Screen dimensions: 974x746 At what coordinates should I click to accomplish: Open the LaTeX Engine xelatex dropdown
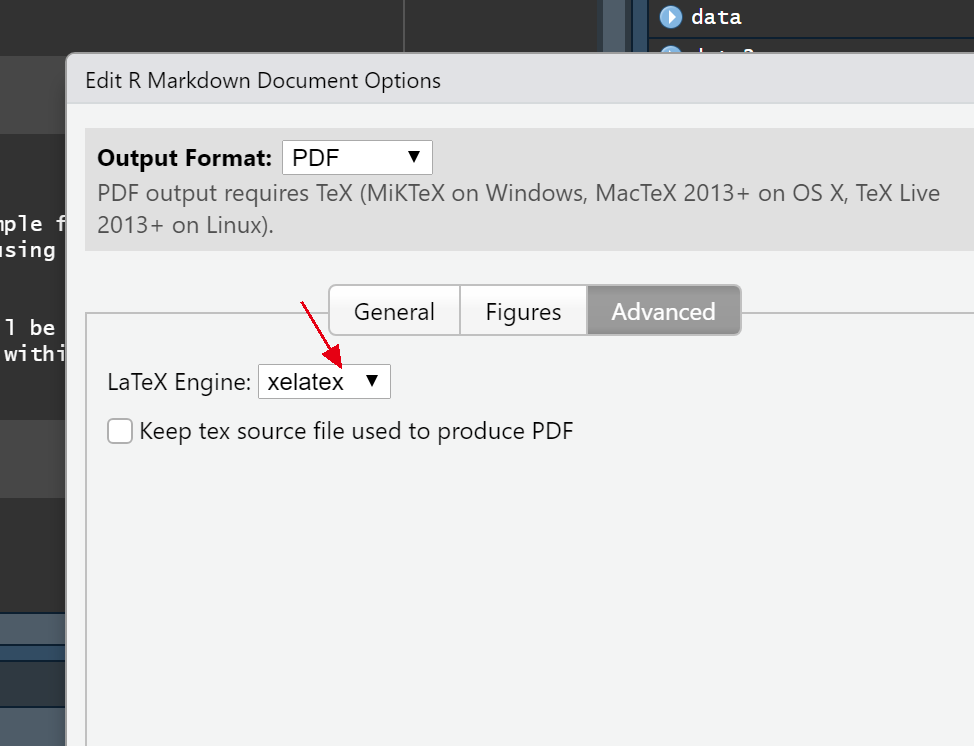click(x=324, y=382)
